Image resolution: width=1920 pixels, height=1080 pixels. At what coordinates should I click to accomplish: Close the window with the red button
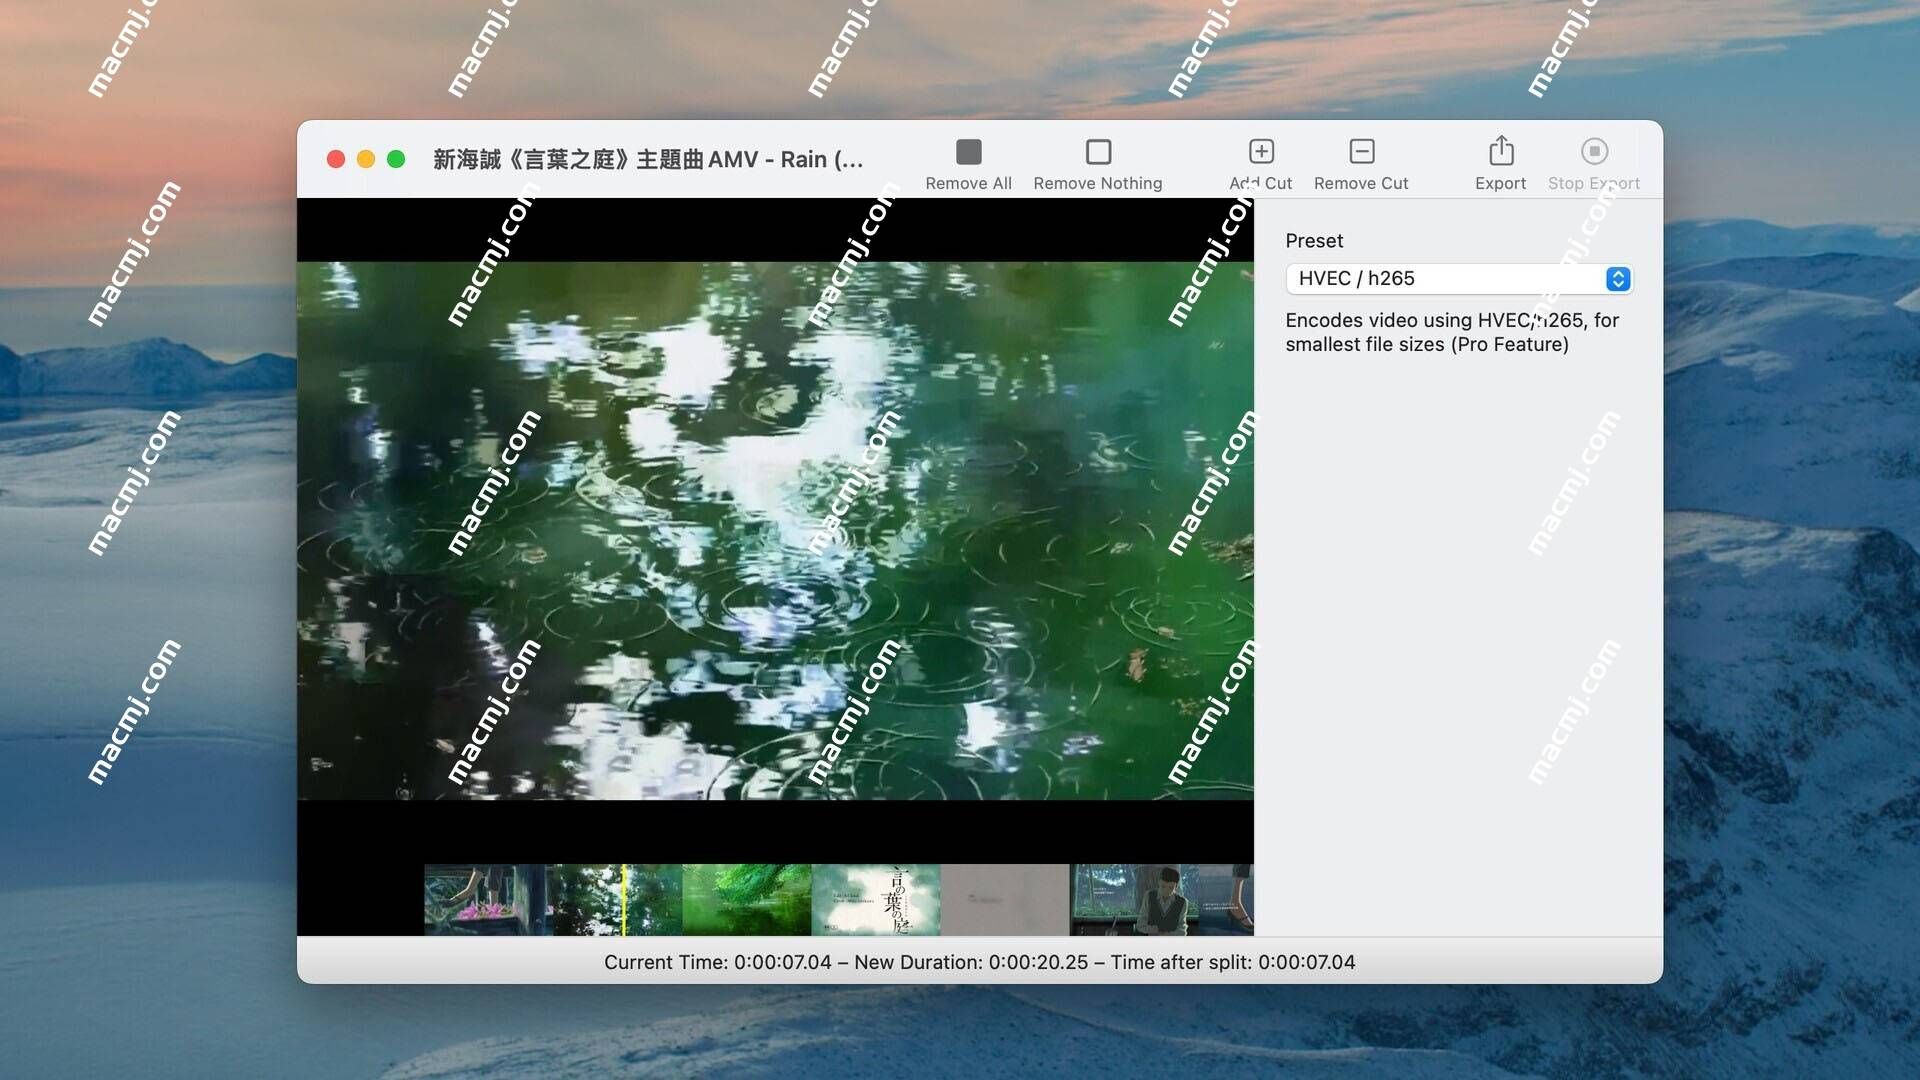coord(336,159)
